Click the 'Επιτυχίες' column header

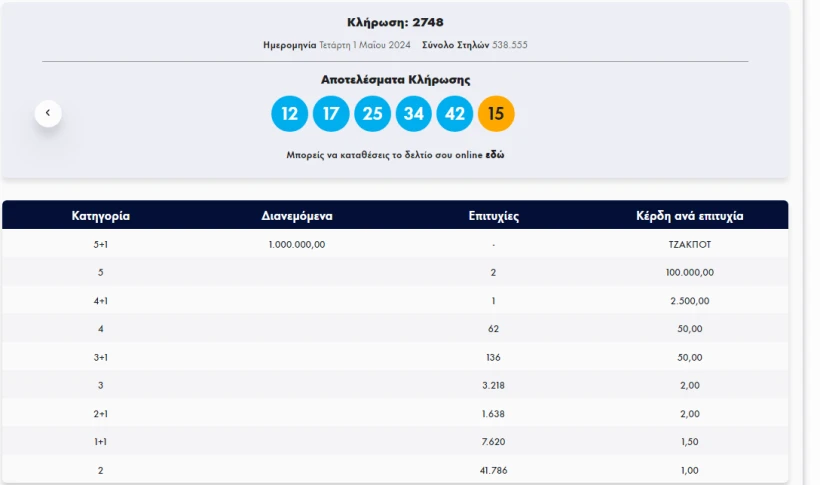(x=493, y=215)
